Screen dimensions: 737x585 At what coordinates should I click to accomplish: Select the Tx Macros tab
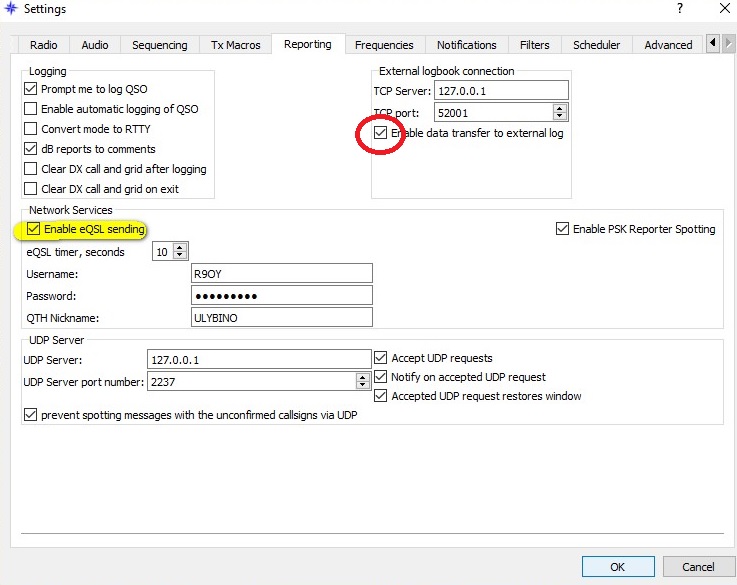(x=236, y=45)
